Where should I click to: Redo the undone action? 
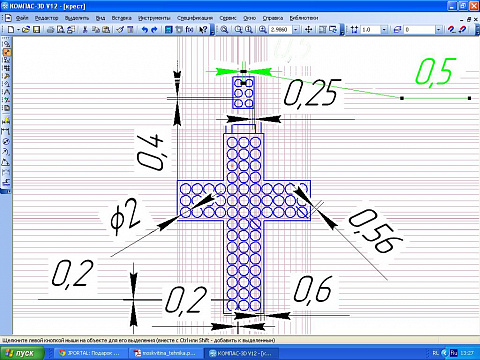click(154, 30)
